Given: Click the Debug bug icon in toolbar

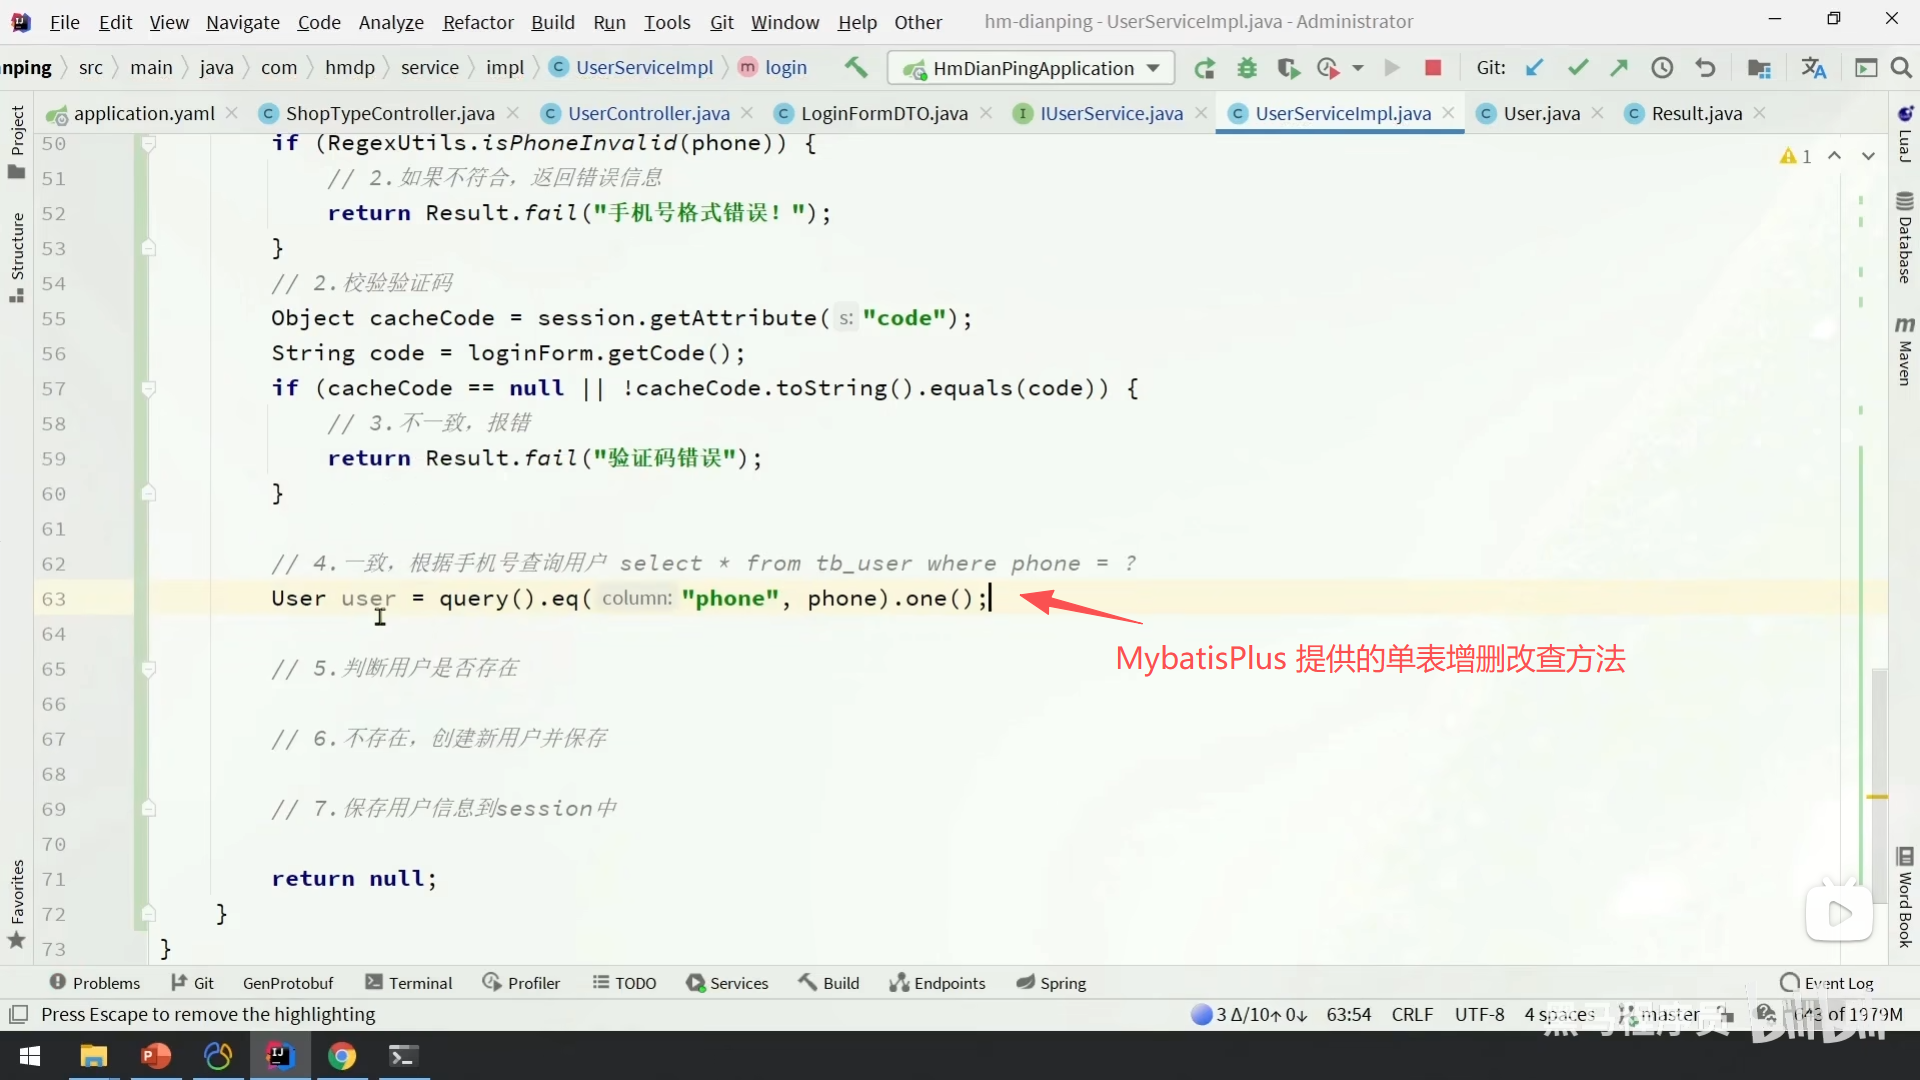Looking at the screenshot, I should 1246,68.
